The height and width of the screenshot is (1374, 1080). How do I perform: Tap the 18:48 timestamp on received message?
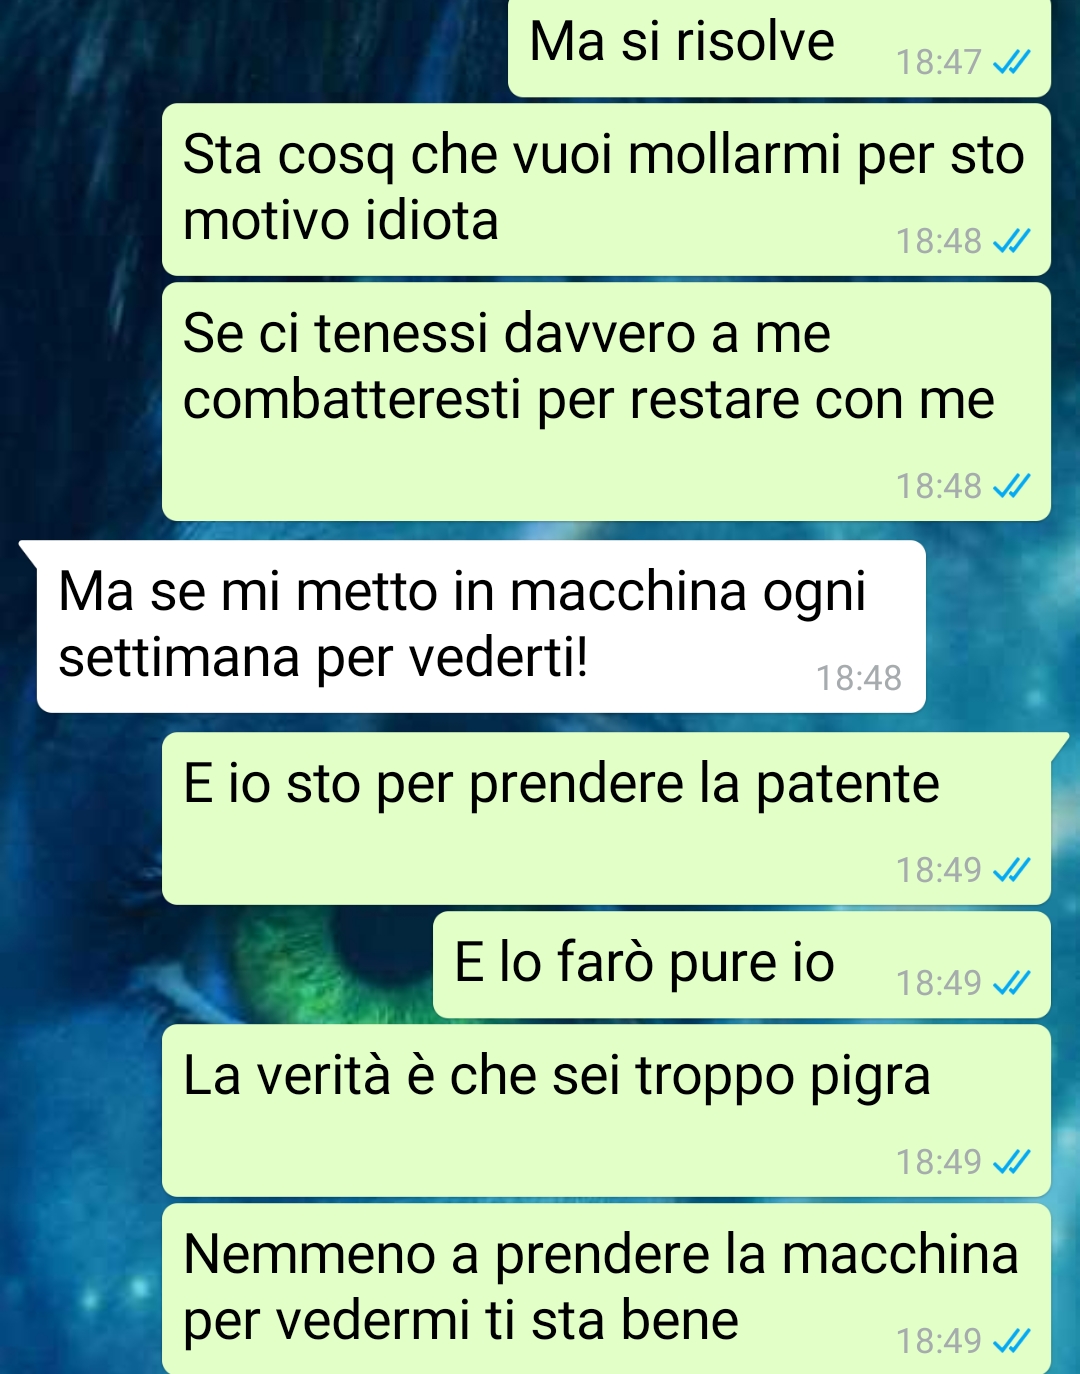click(858, 678)
